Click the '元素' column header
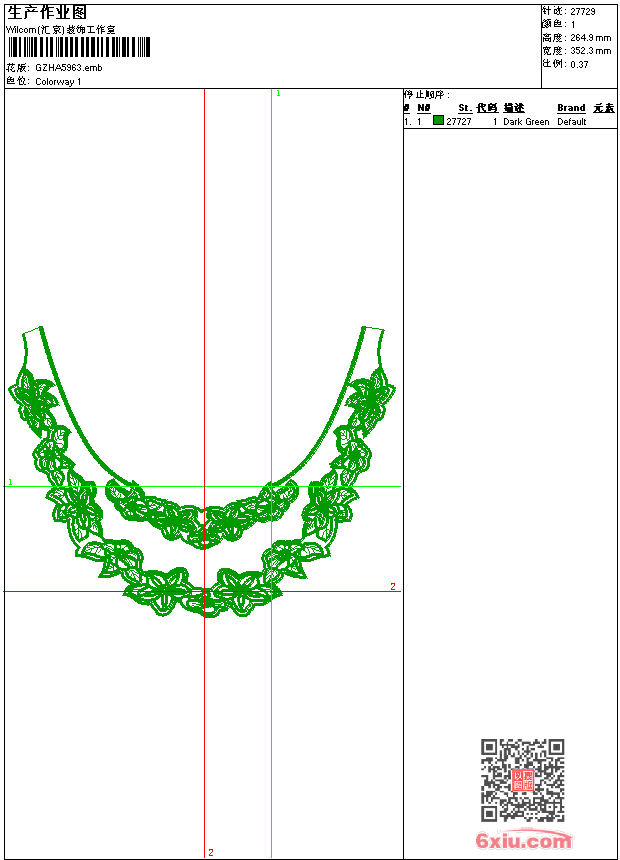The width and height of the screenshot is (620, 860). tap(604, 108)
